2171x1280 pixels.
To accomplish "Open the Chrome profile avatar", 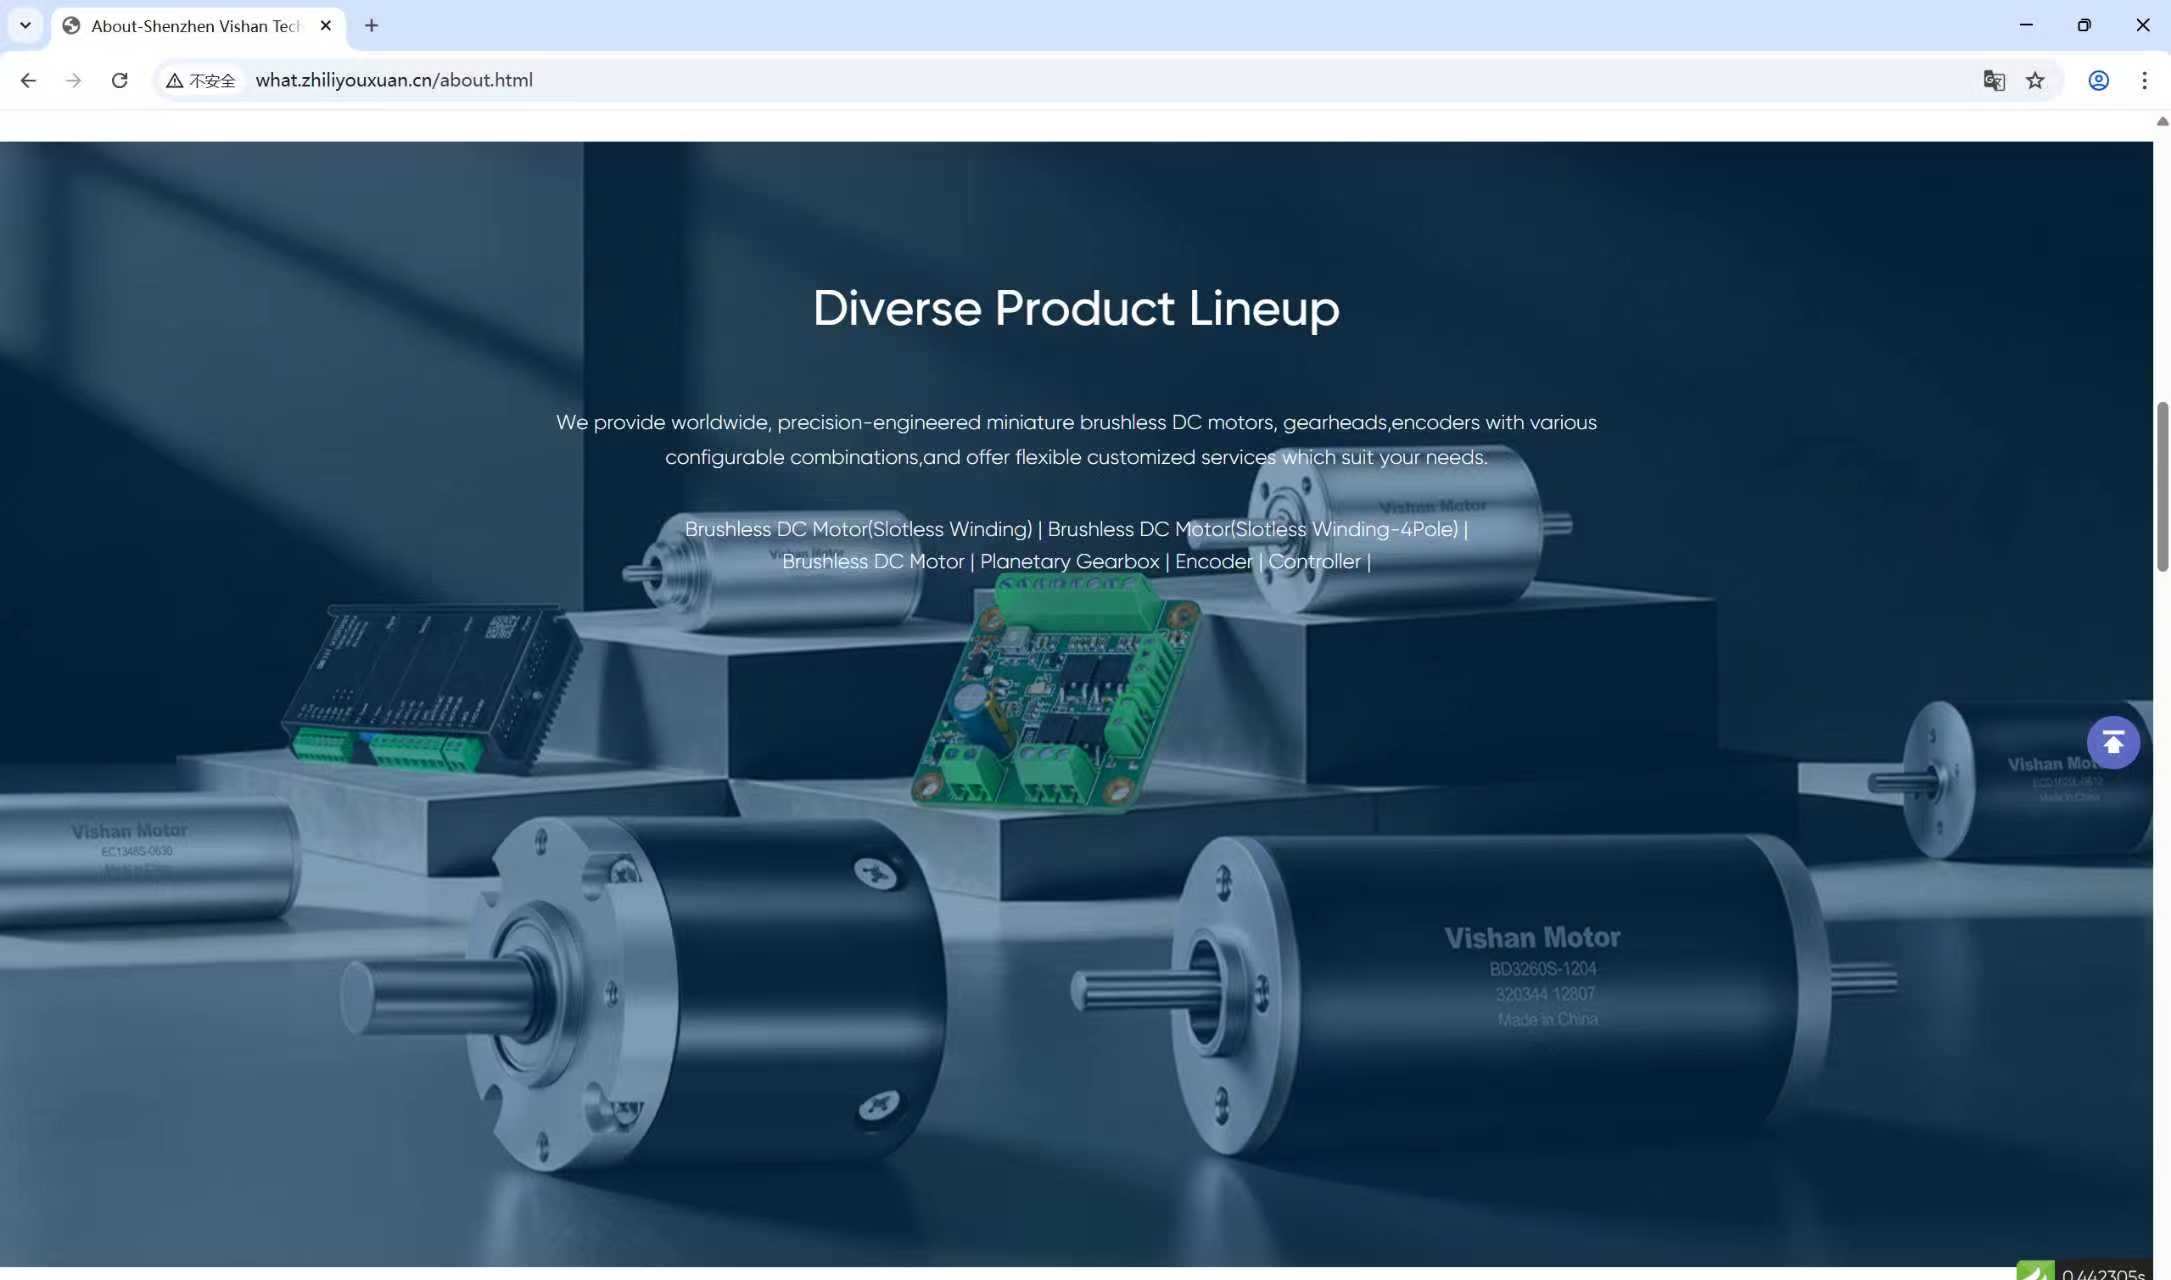I will (x=2098, y=80).
